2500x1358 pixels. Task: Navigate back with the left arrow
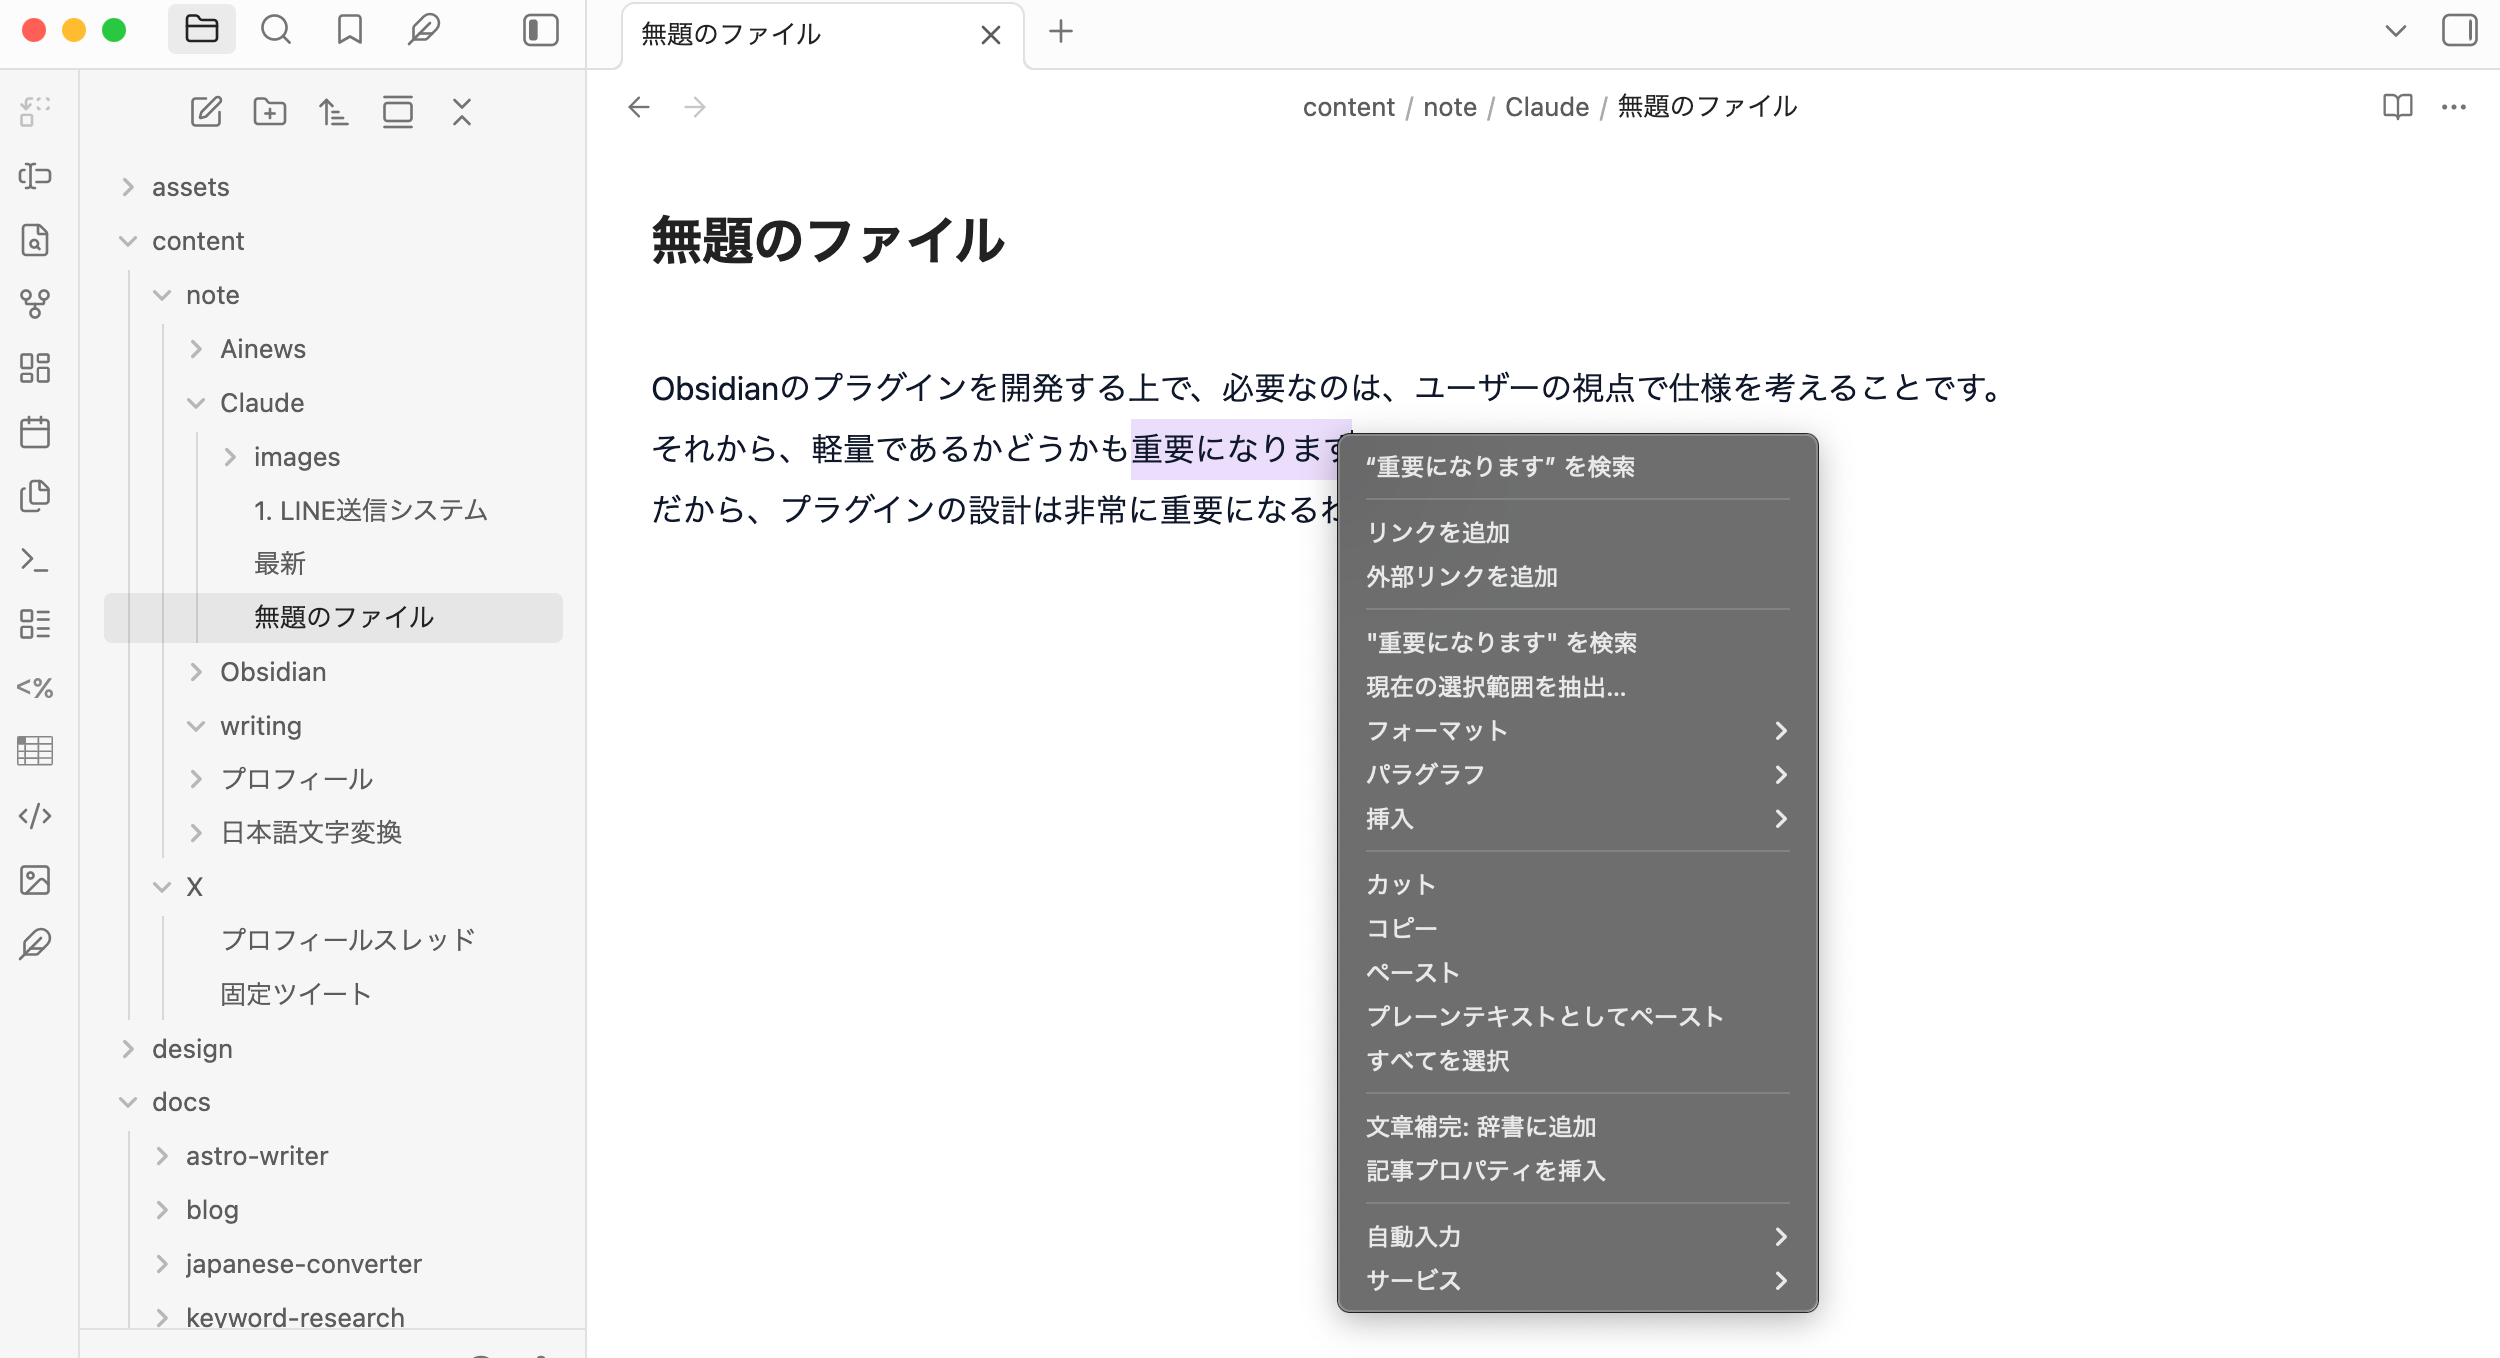click(x=639, y=107)
